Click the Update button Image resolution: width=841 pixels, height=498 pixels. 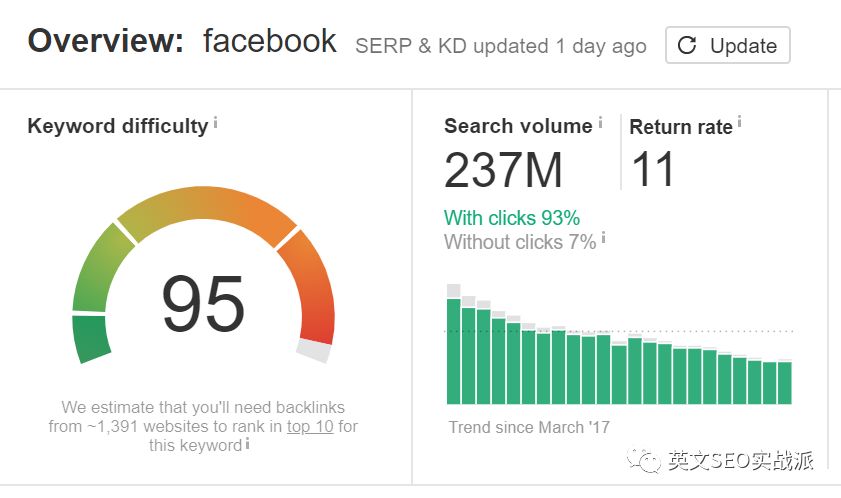coord(727,46)
